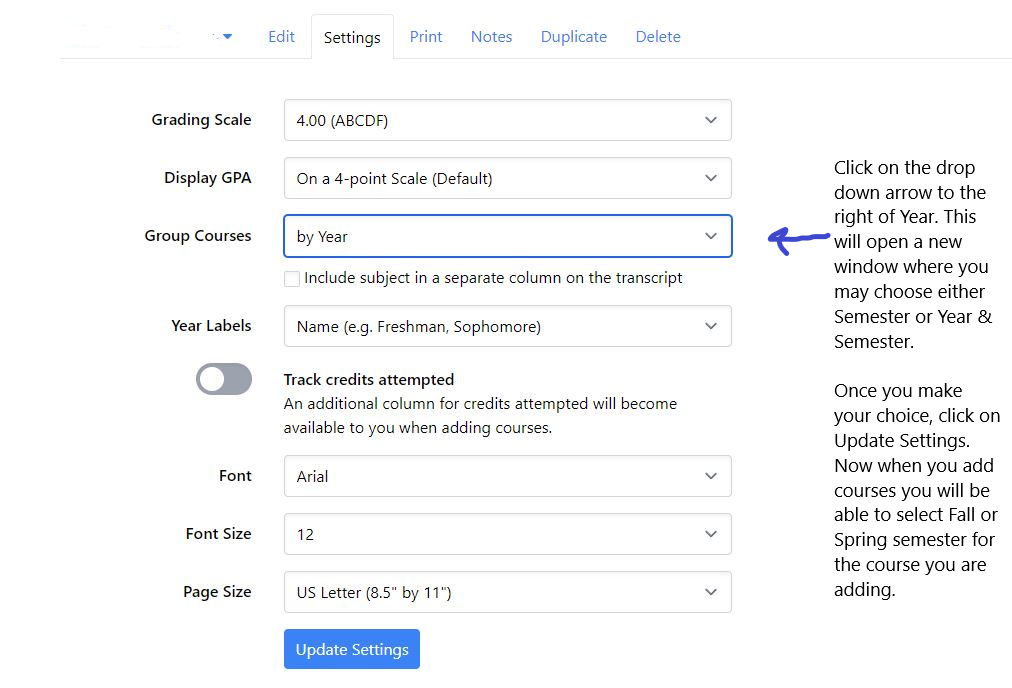
Task: Click the Track credits attempted label
Action: 369,379
